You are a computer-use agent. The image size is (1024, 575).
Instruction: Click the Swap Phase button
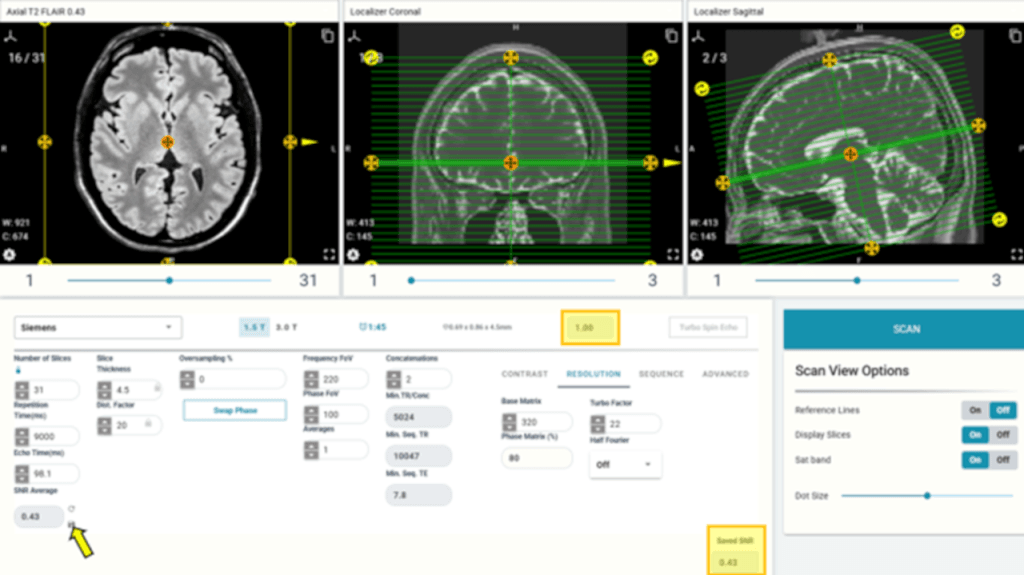pos(234,410)
